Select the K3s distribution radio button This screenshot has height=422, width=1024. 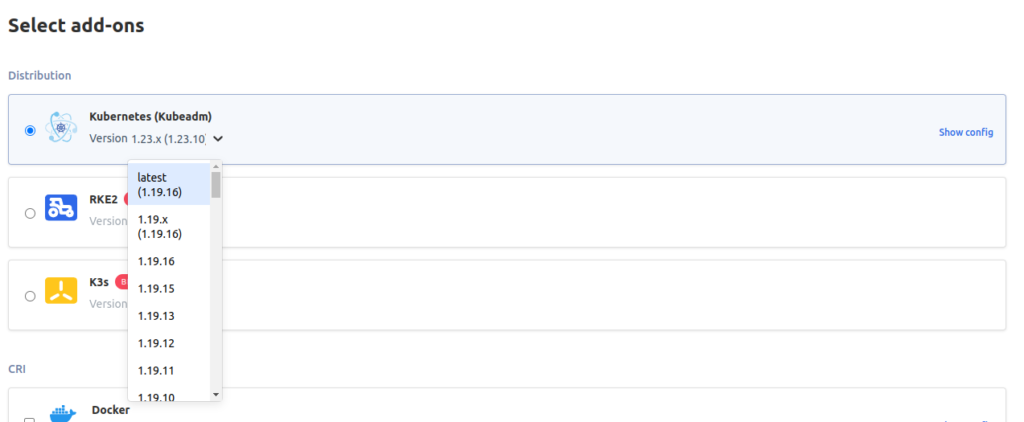click(29, 296)
